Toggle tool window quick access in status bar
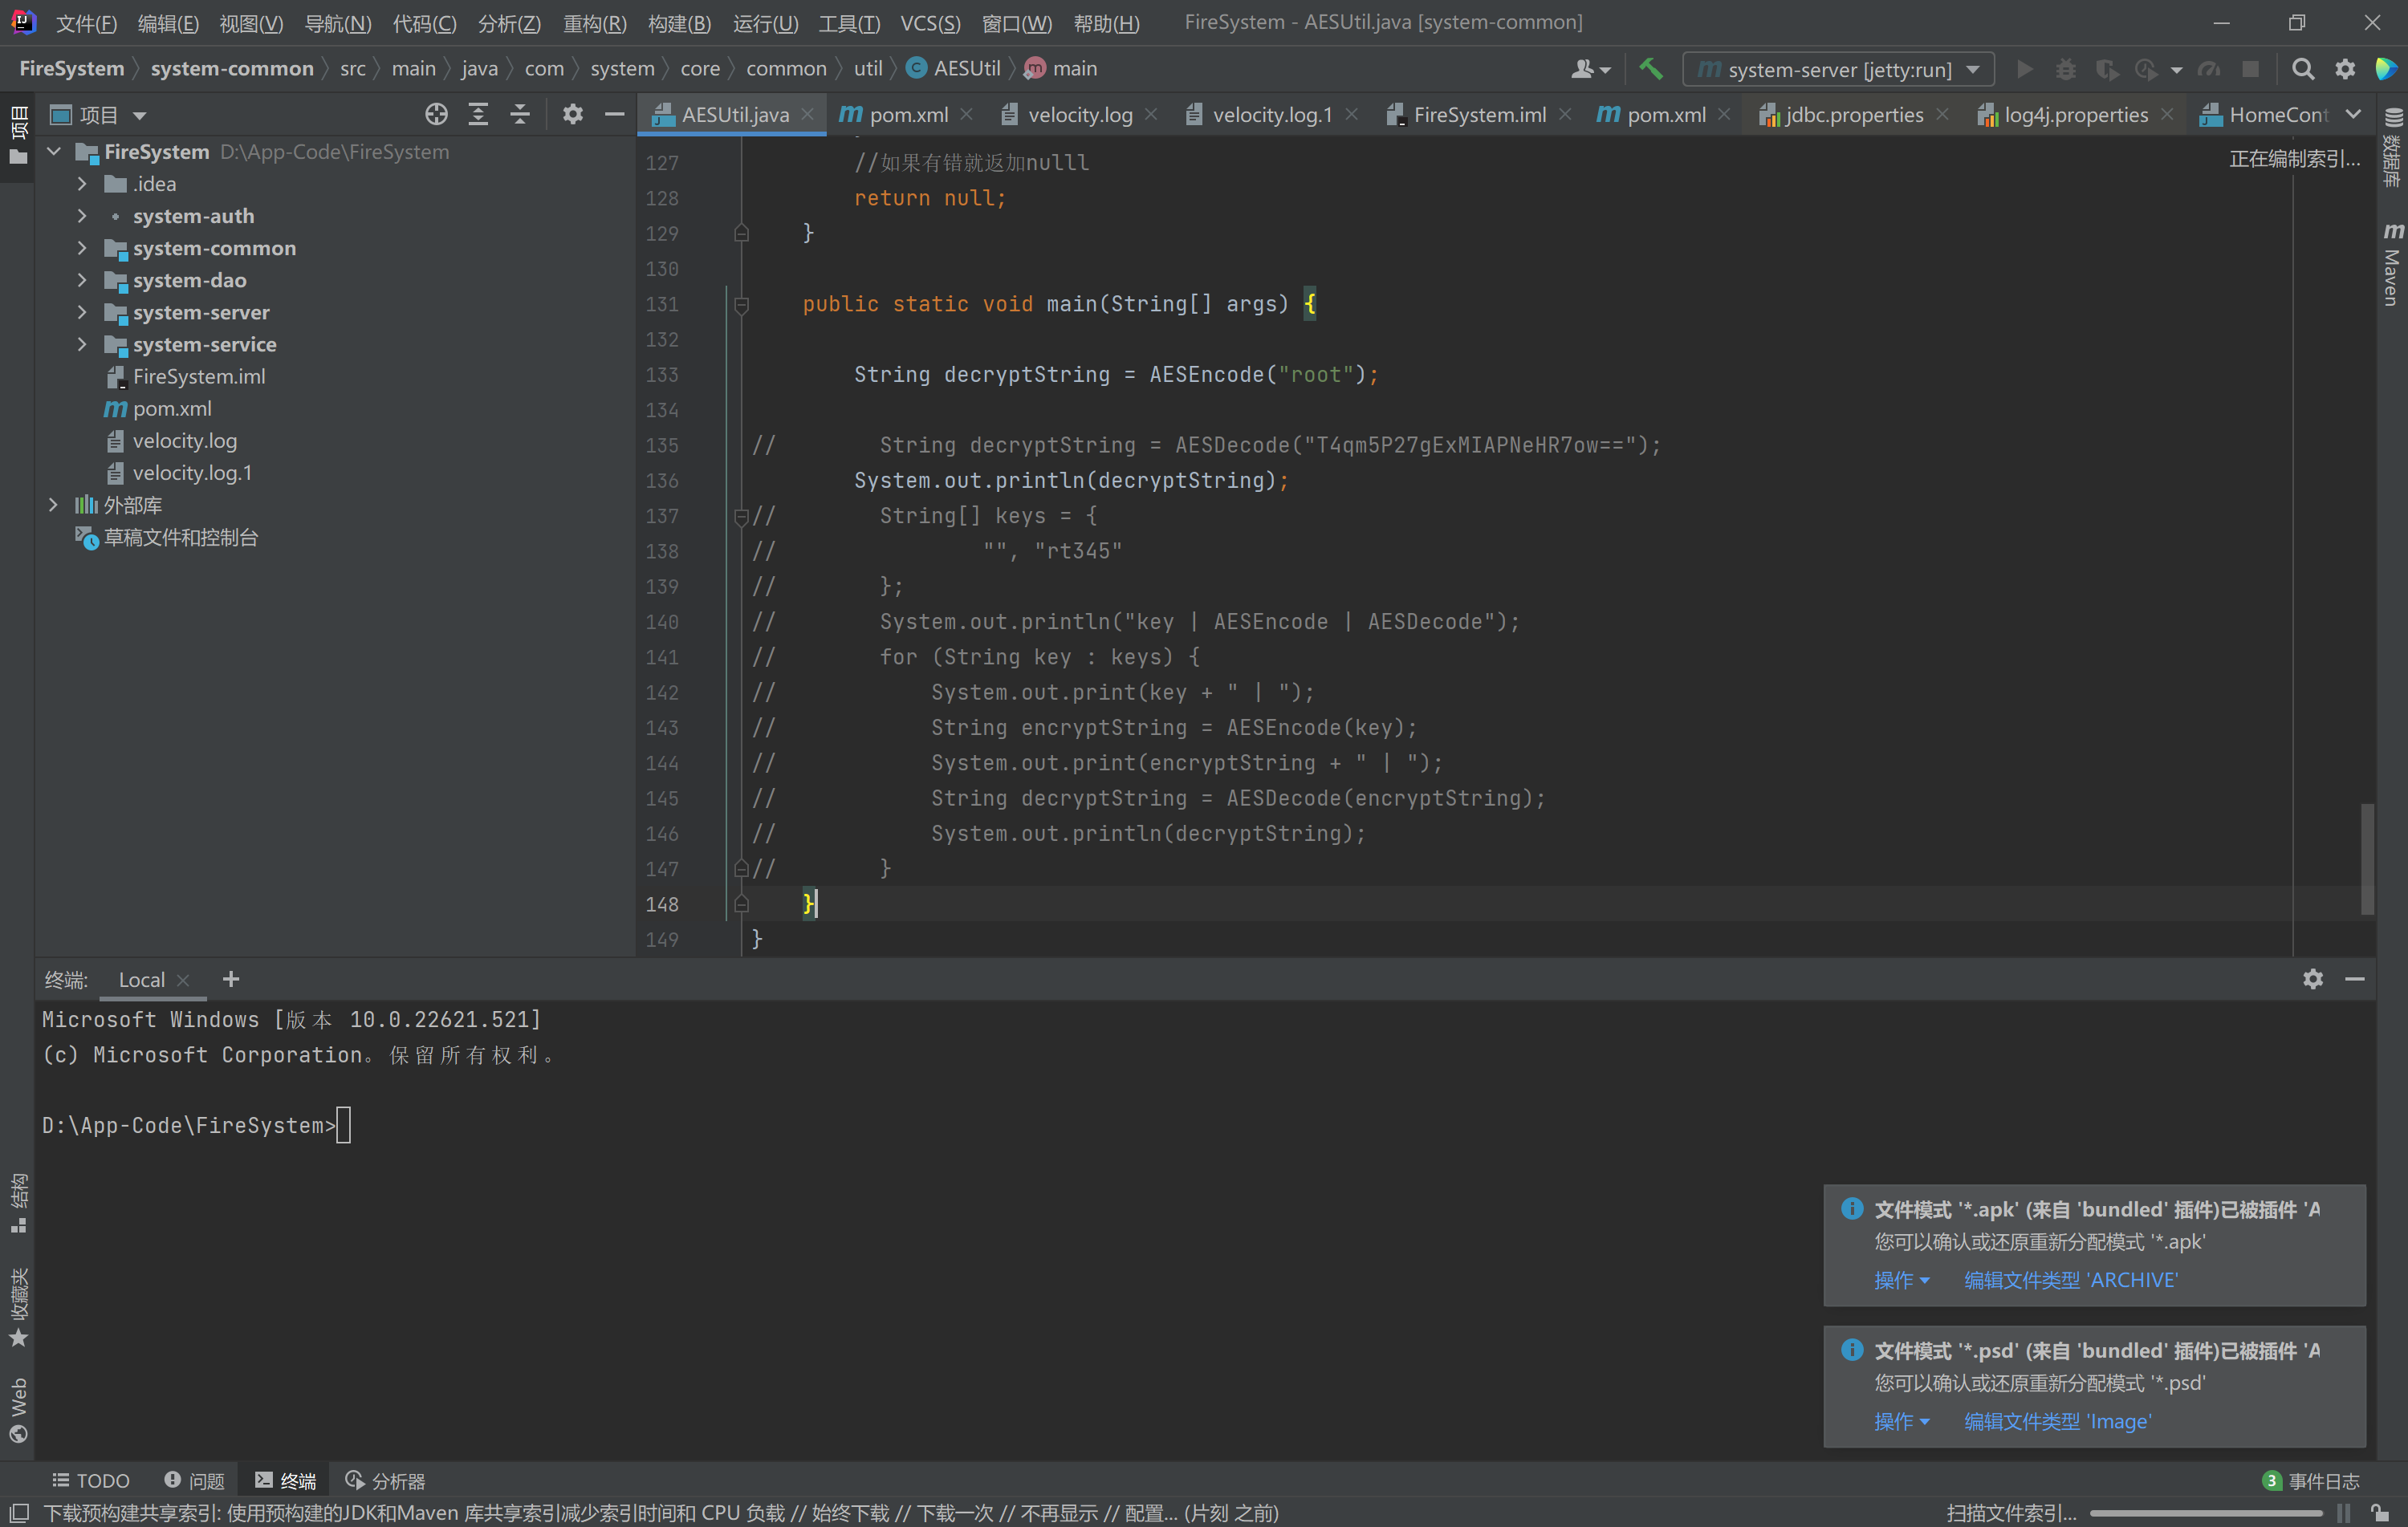The height and width of the screenshot is (1527, 2408). tap(18, 1513)
